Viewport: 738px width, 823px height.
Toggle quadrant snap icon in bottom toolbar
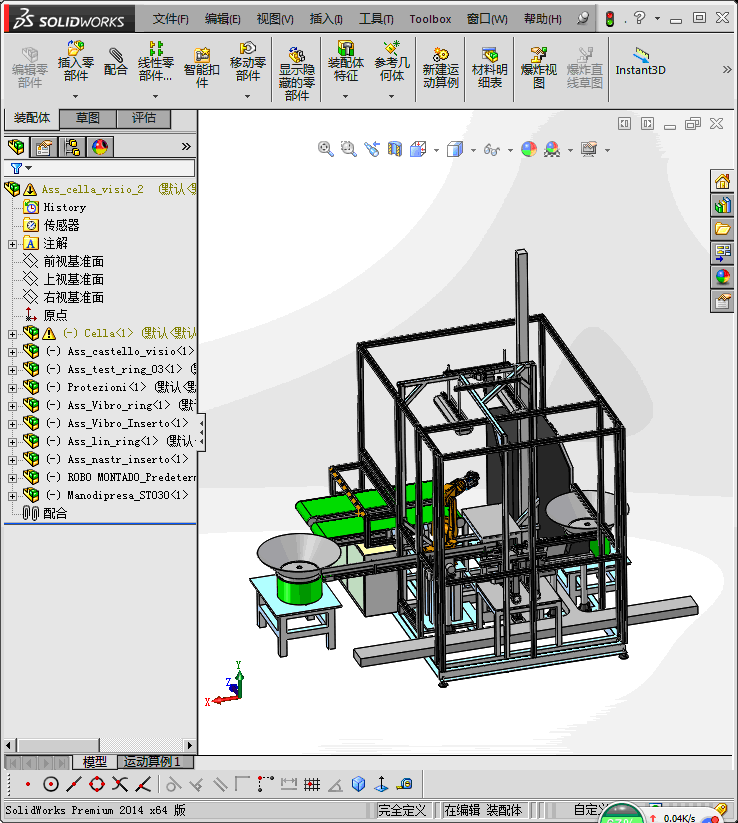pos(97,784)
